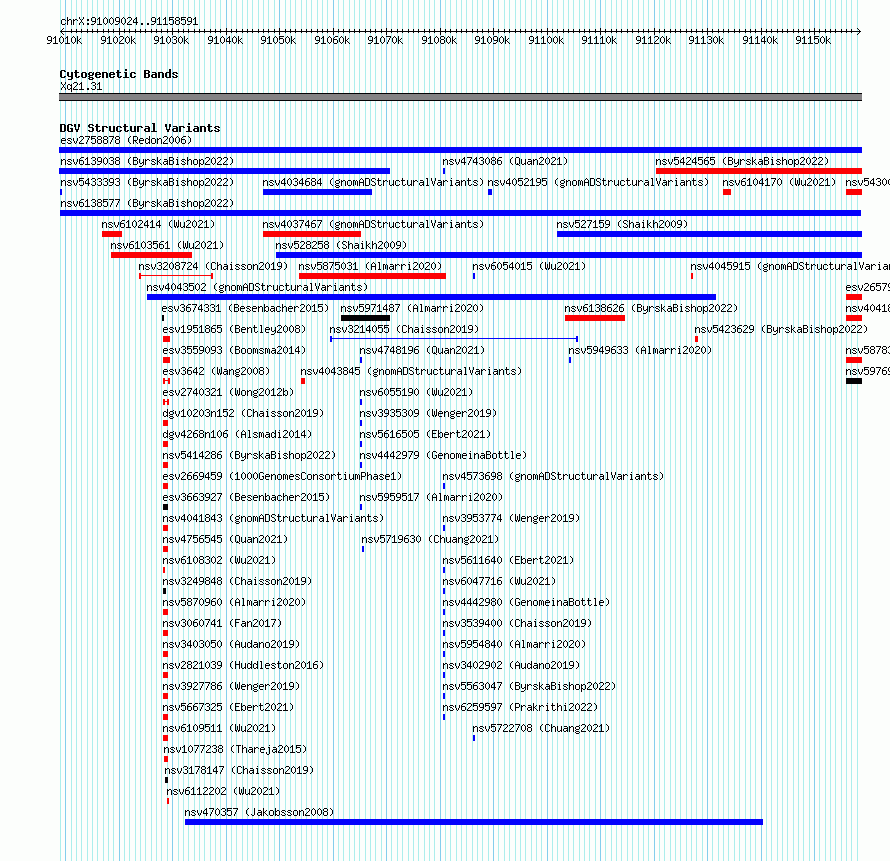Screen dimensions: 890x861
Task: Click the Xq21.31 cytogenetic band bar
Action: (x=460, y=97)
